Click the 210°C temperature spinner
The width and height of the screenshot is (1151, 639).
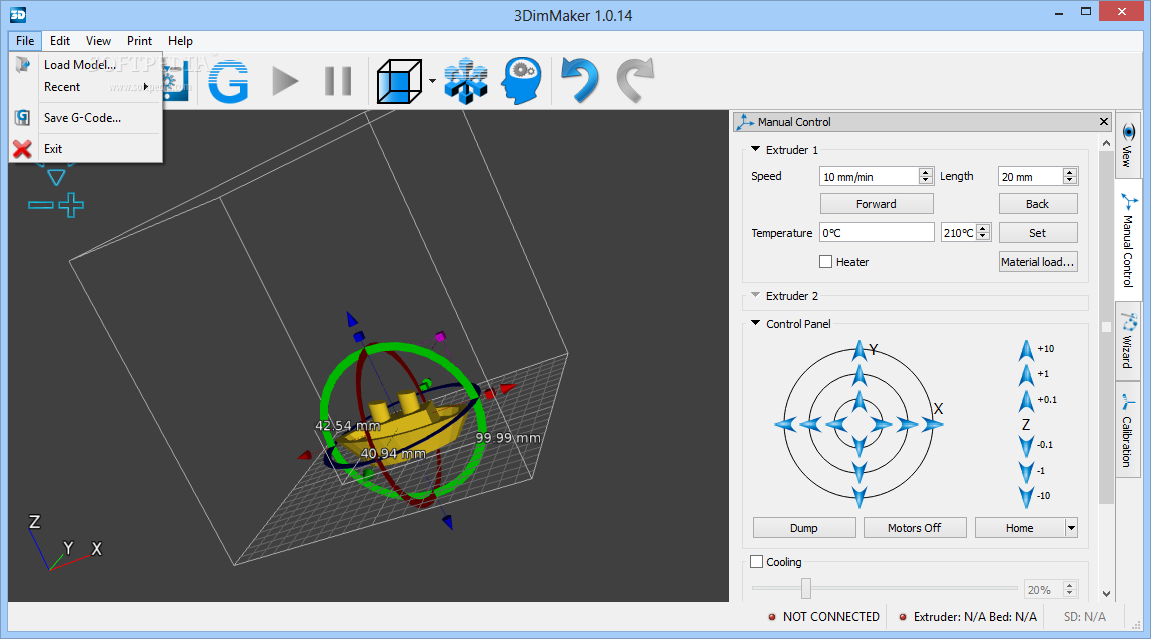point(984,233)
